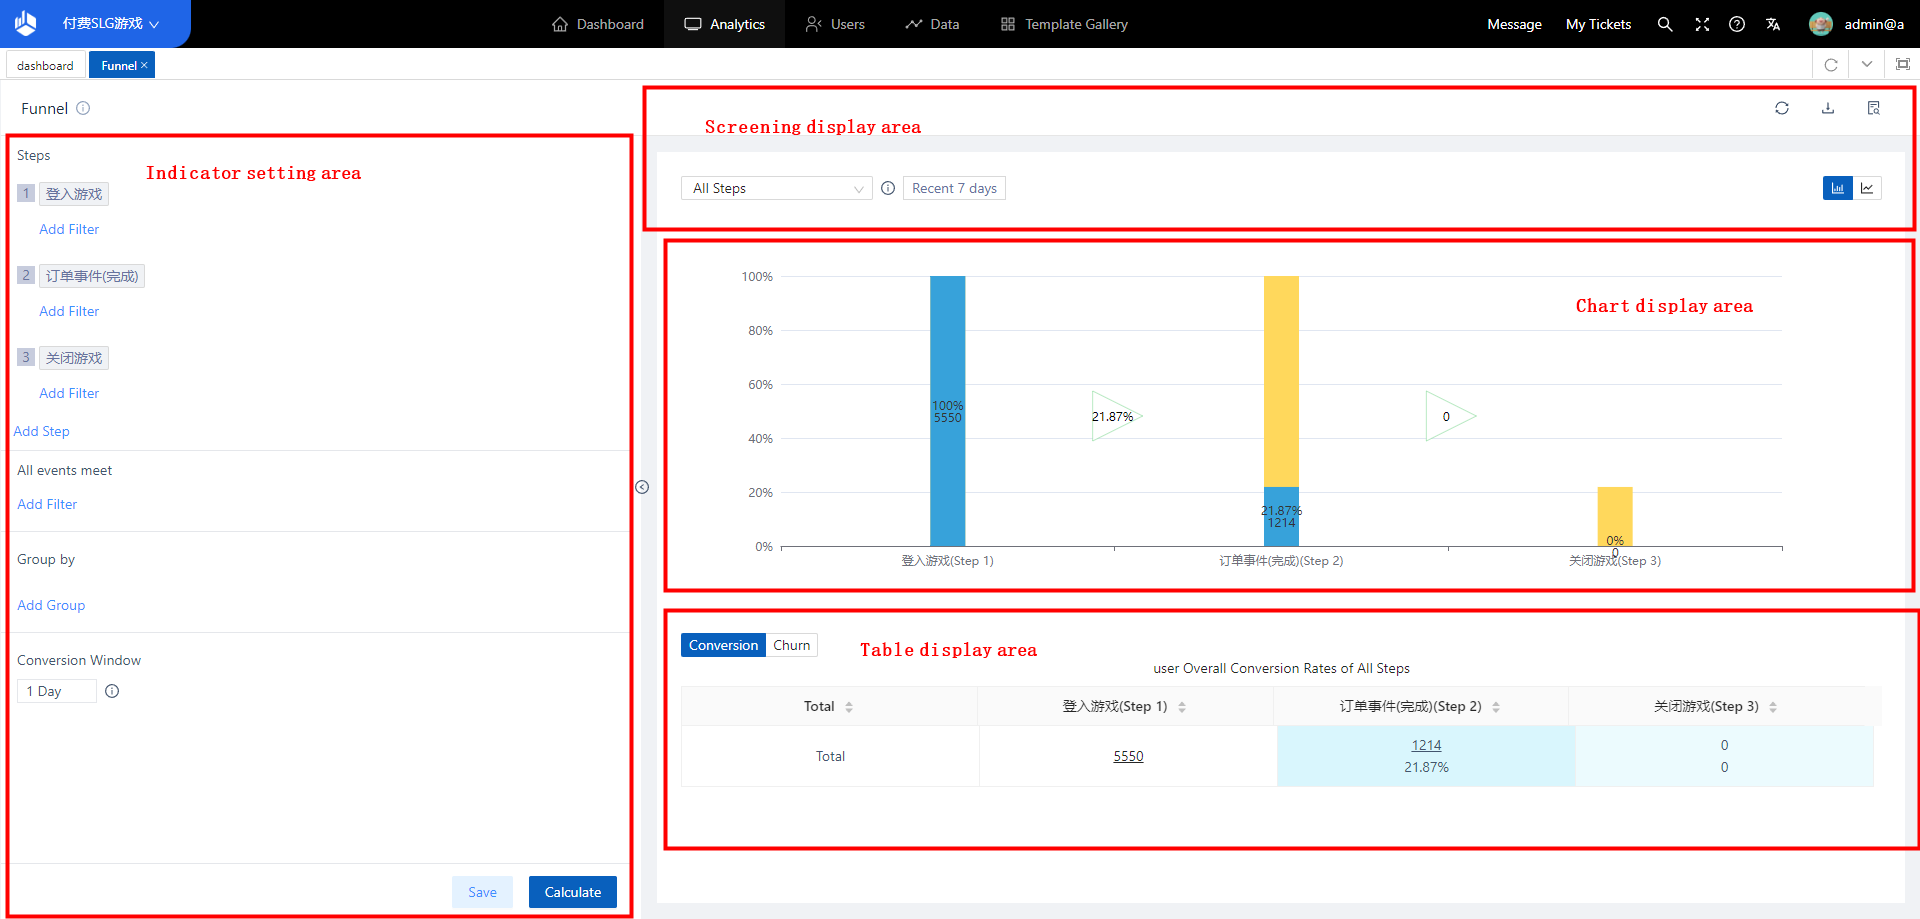Click the Calculate button
This screenshot has height=919, width=1920.
point(572,892)
